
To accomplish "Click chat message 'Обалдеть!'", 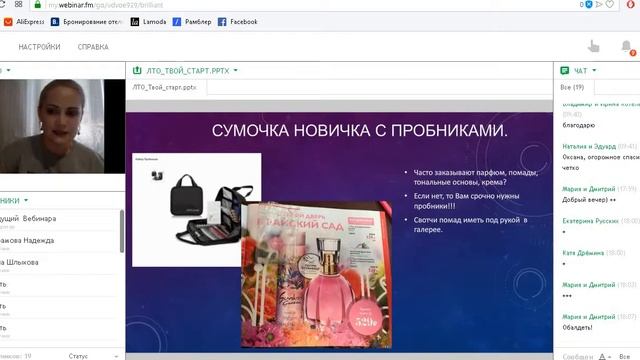I will (577, 327).
